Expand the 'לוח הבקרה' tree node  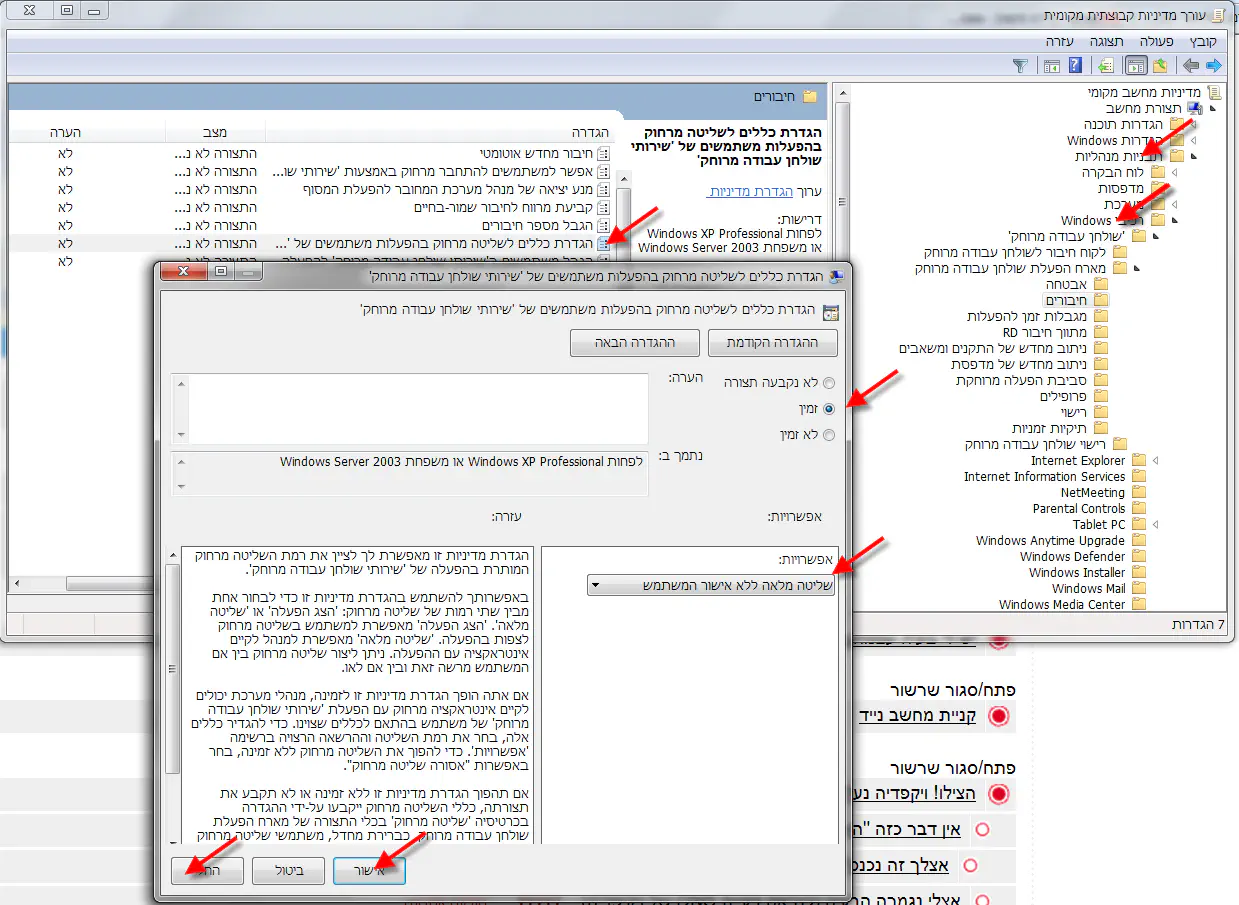(1174, 172)
